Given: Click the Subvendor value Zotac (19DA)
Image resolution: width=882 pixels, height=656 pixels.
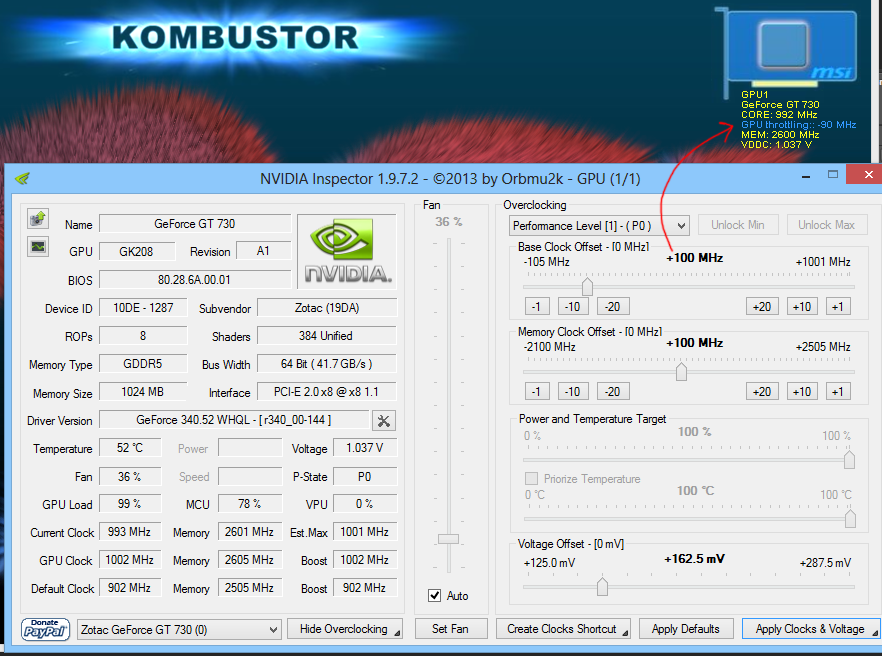Looking at the screenshot, I should [x=327, y=308].
